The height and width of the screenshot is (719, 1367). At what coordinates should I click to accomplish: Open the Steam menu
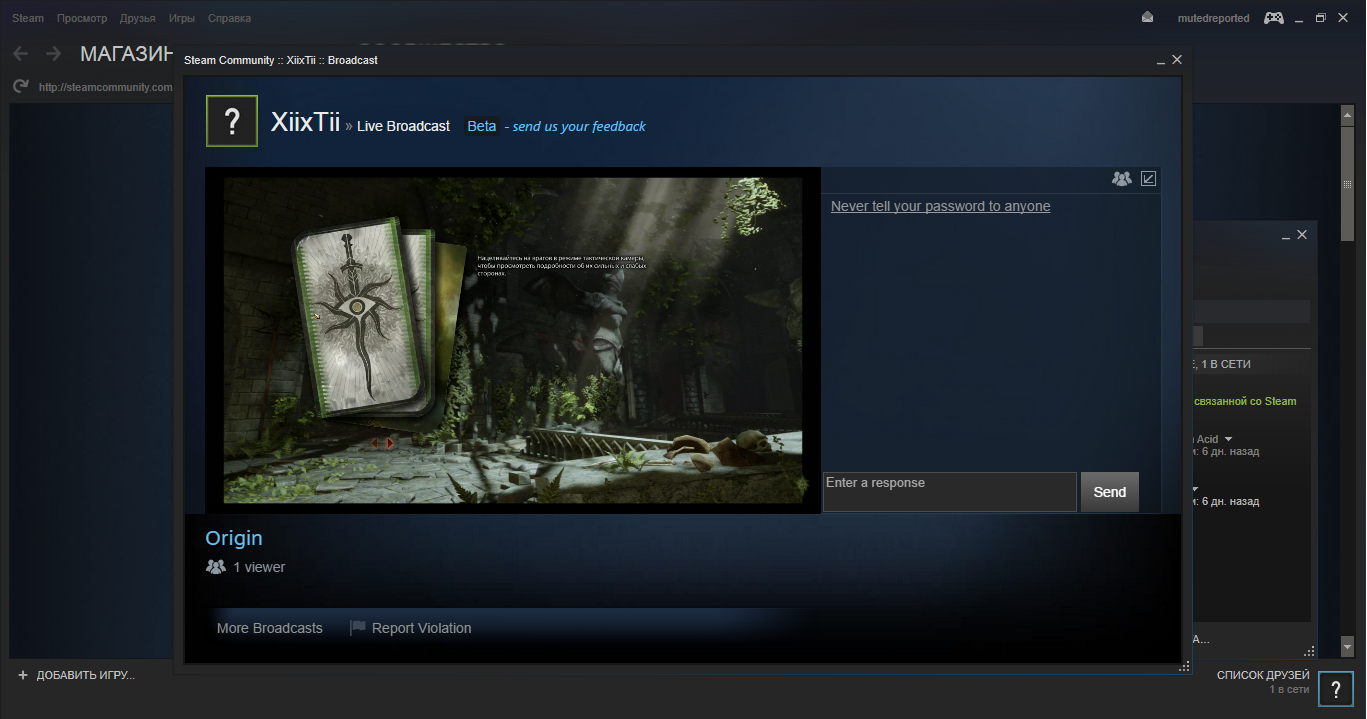pos(28,18)
